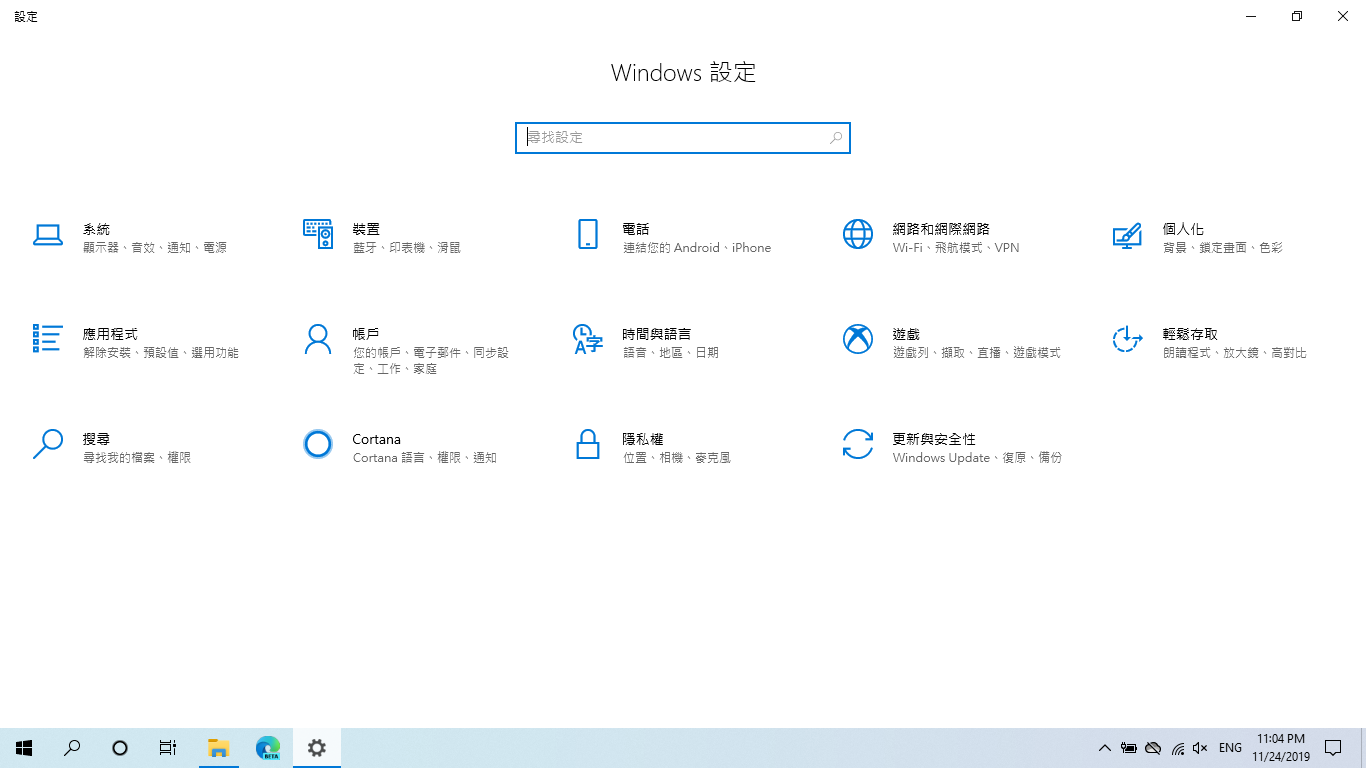This screenshot has height=768, width=1366.
Task: Click the 裝置 title text
Action: tap(366, 229)
